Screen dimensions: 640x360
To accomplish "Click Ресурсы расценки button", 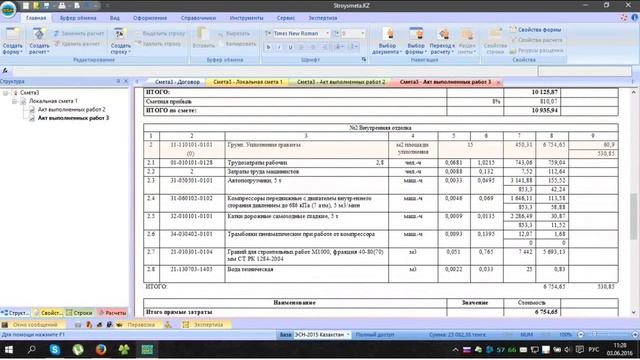I will click(x=536, y=51).
